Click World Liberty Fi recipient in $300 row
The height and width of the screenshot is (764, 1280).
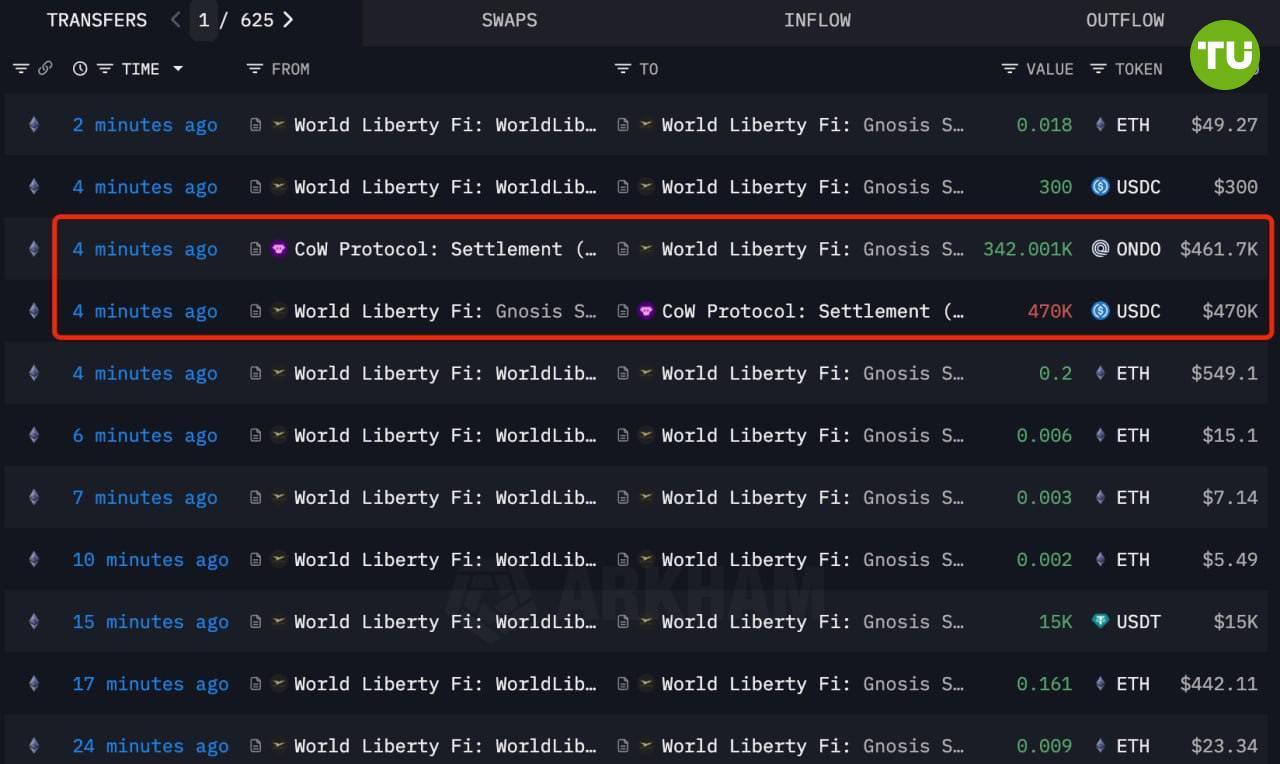[x=813, y=187]
